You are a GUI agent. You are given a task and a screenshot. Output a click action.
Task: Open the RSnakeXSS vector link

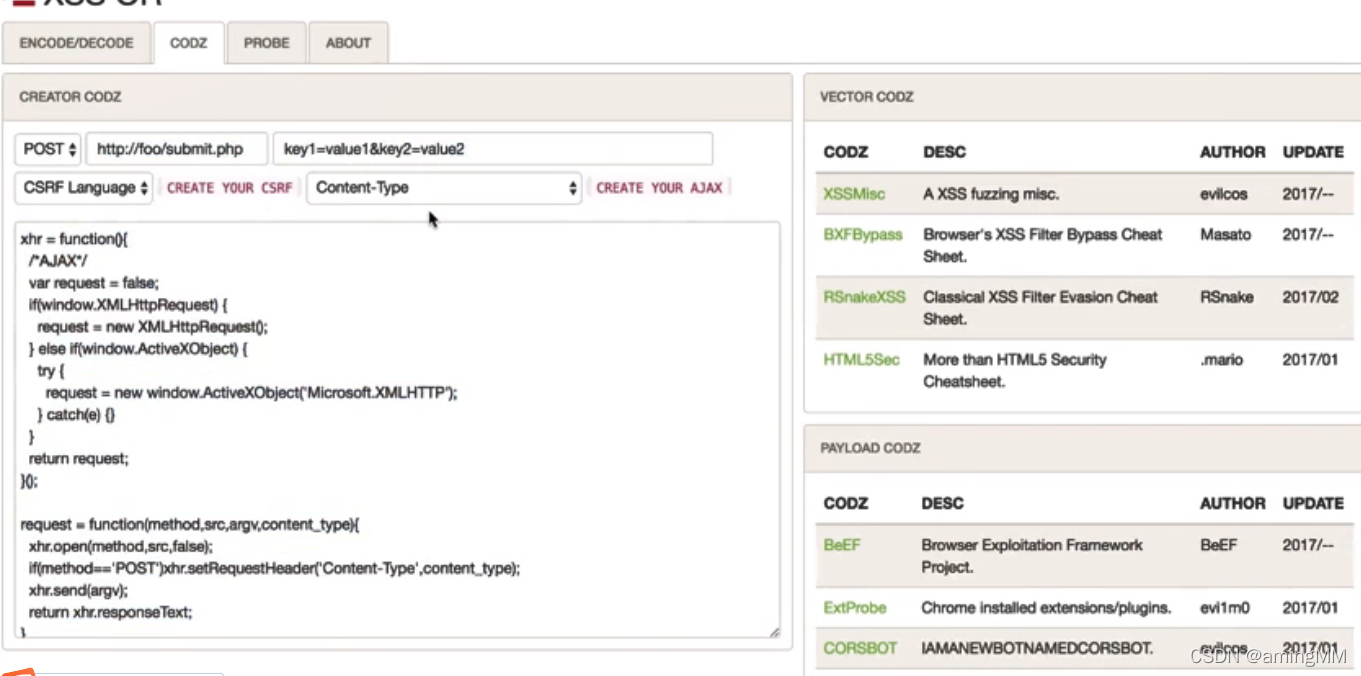tap(864, 297)
